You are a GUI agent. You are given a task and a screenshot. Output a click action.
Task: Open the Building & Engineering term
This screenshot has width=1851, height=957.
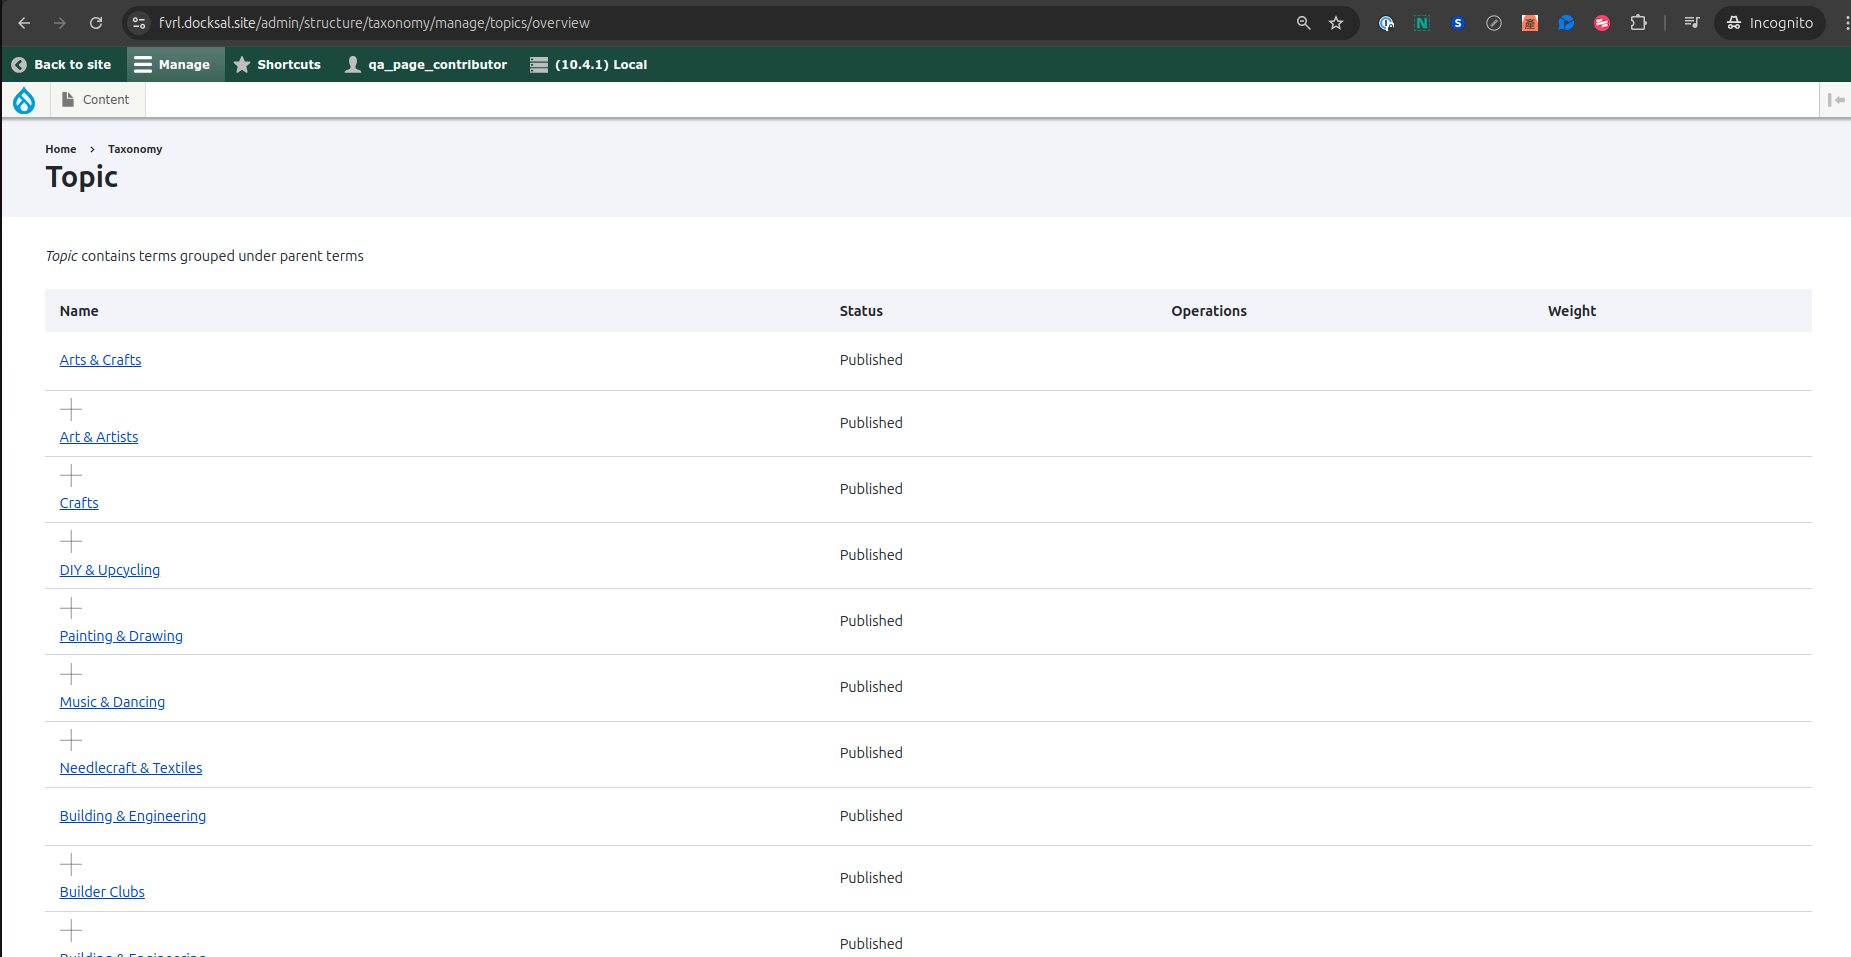(x=132, y=816)
